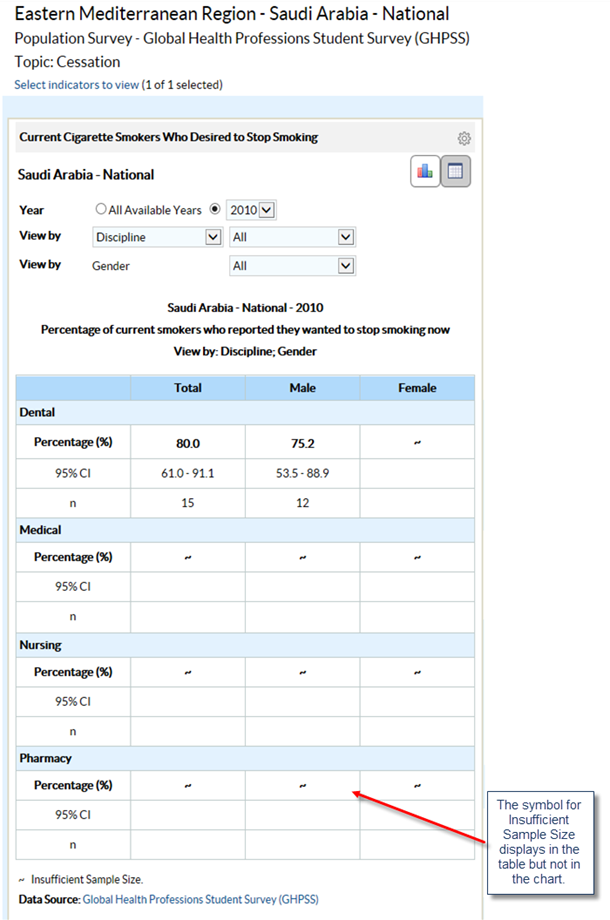
Task: Select All Available Years radio button
Action: 100,210
